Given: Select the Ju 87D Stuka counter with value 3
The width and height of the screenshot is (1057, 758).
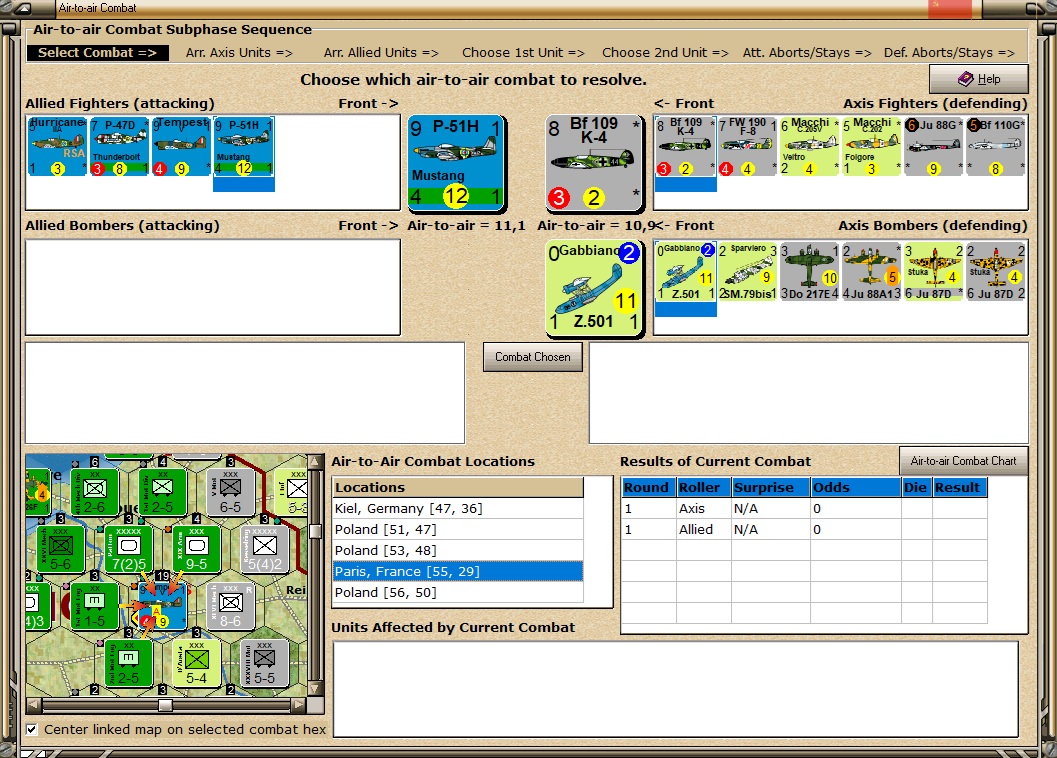Looking at the screenshot, I should click(934, 271).
